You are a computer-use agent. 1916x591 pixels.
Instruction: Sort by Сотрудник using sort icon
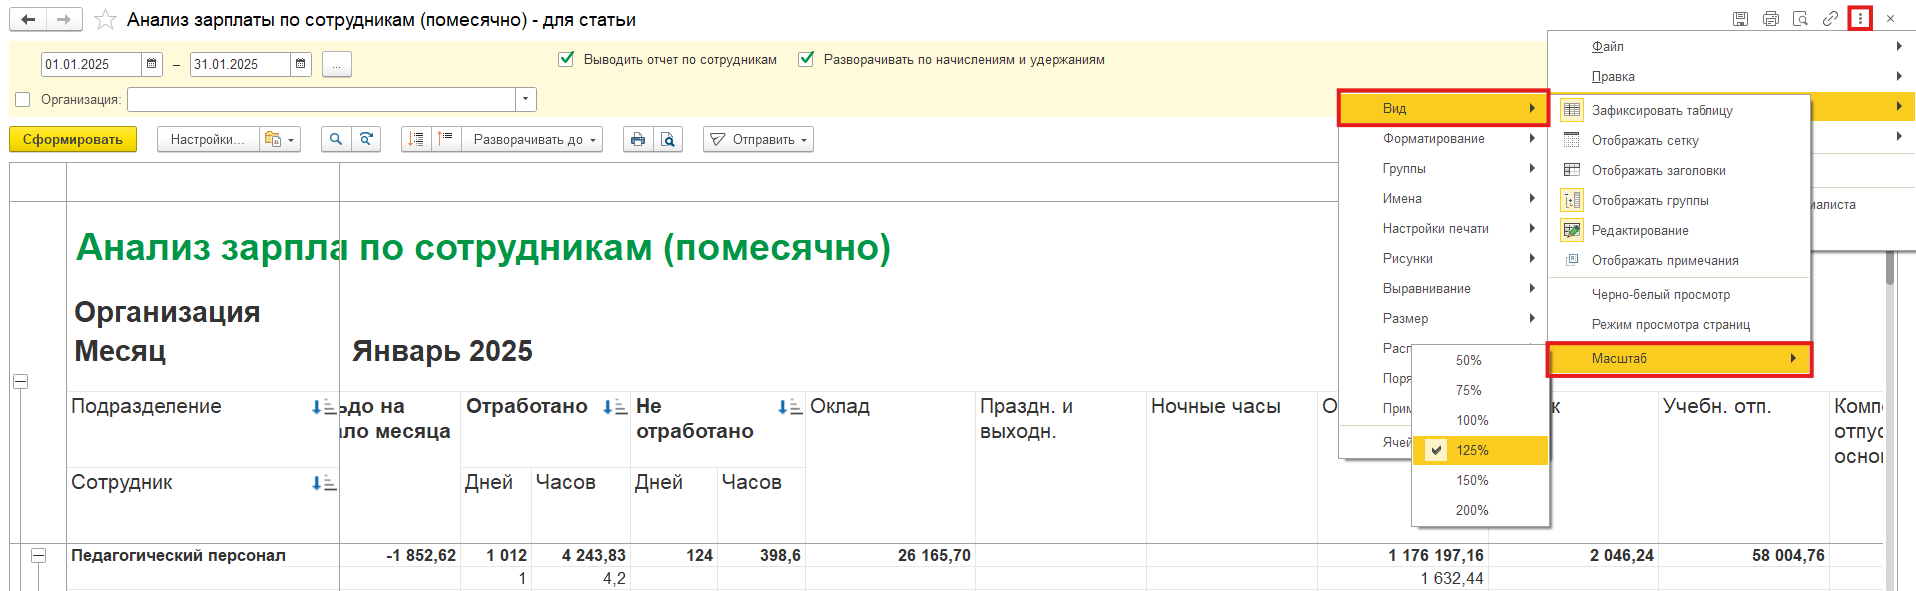point(324,483)
